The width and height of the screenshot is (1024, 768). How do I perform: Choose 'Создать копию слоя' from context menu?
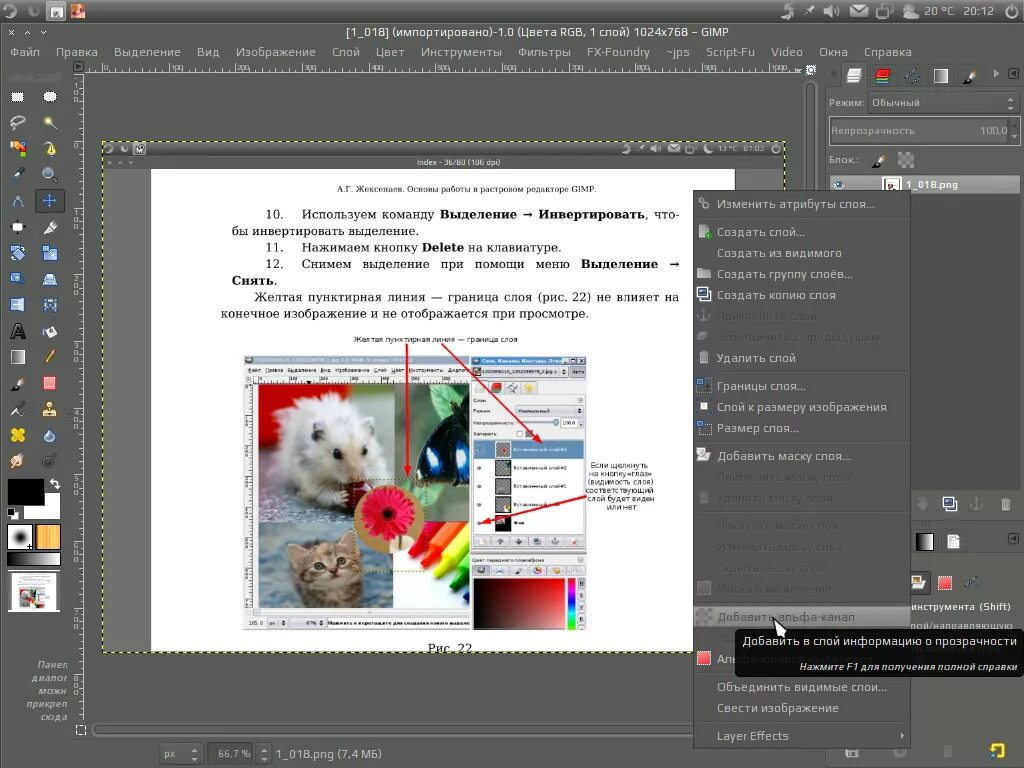click(776, 295)
